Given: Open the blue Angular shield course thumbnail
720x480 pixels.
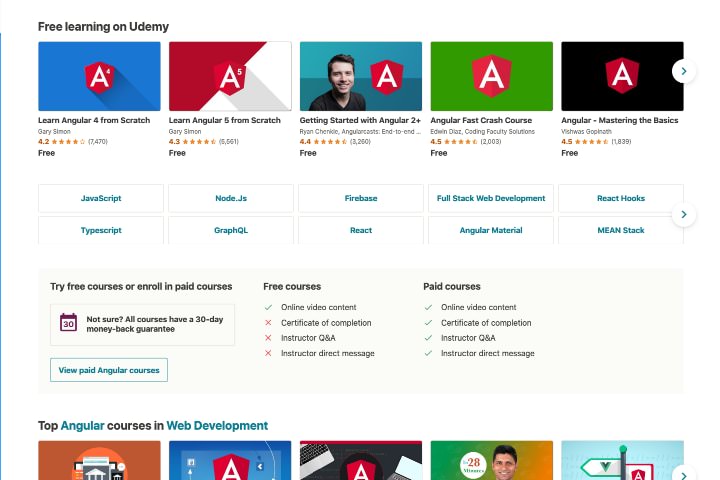Looking at the screenshot, I should coord(230,460).
